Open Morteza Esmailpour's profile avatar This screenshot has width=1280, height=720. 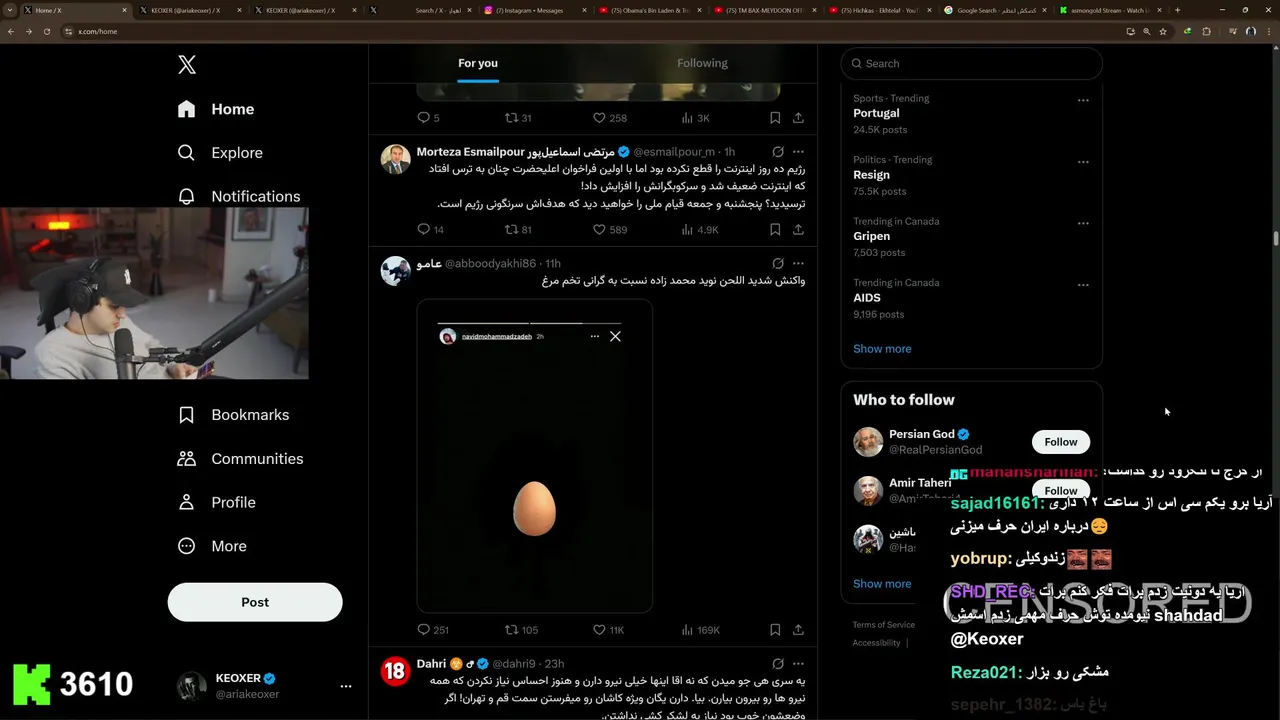[396, 160]
